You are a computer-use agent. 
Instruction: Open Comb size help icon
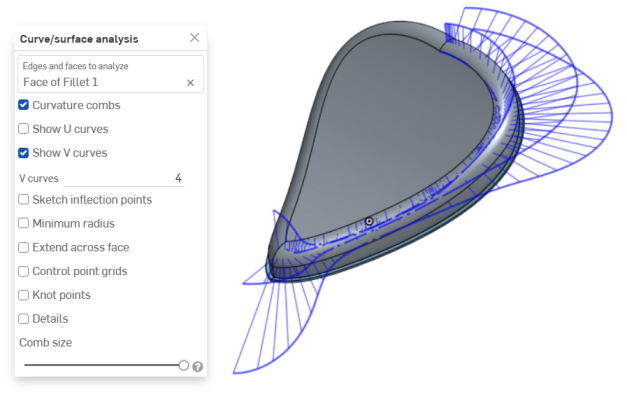click(198, 367)
